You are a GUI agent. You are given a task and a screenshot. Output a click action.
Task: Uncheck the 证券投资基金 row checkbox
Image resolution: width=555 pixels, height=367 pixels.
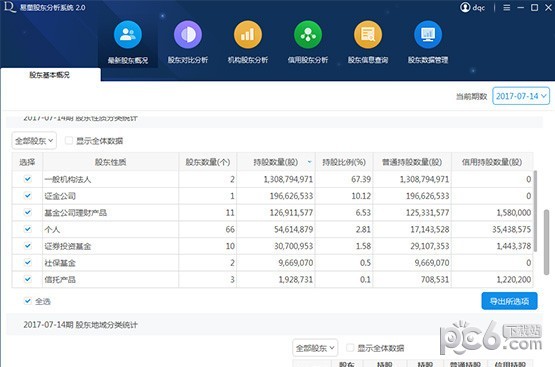coord(28,246)
